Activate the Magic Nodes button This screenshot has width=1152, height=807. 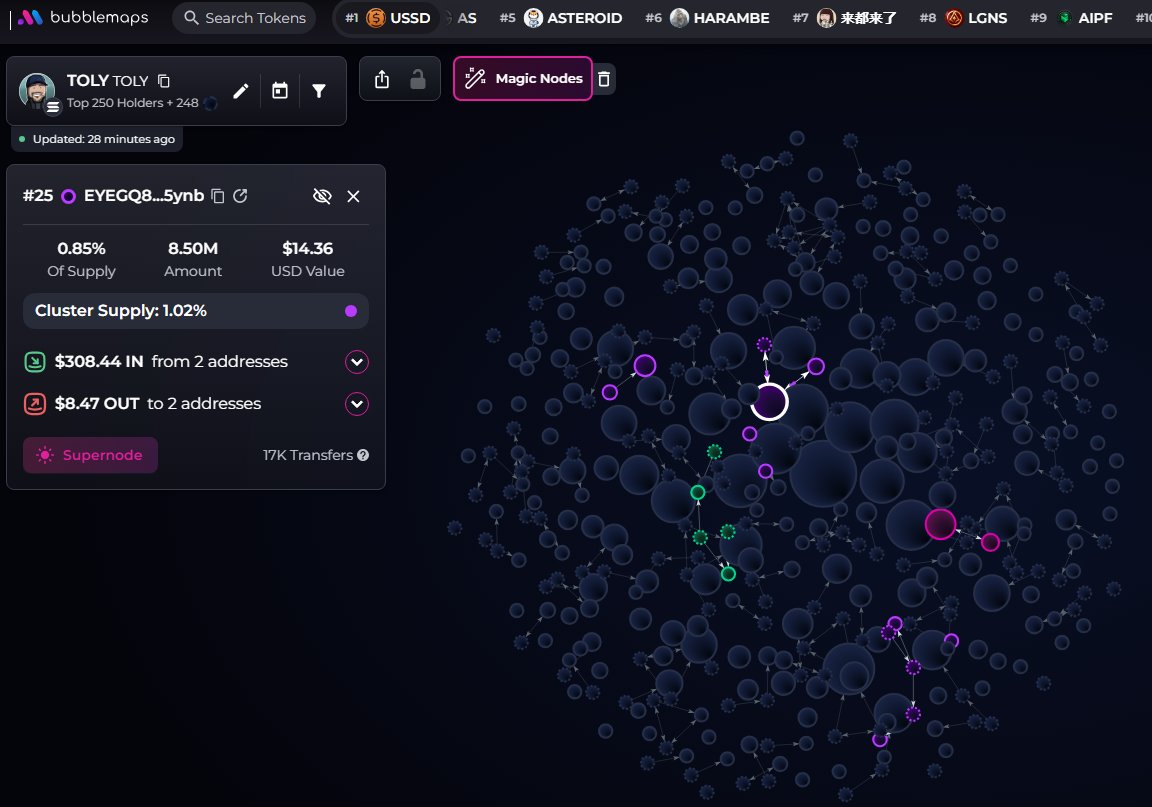tap(522, 78)
